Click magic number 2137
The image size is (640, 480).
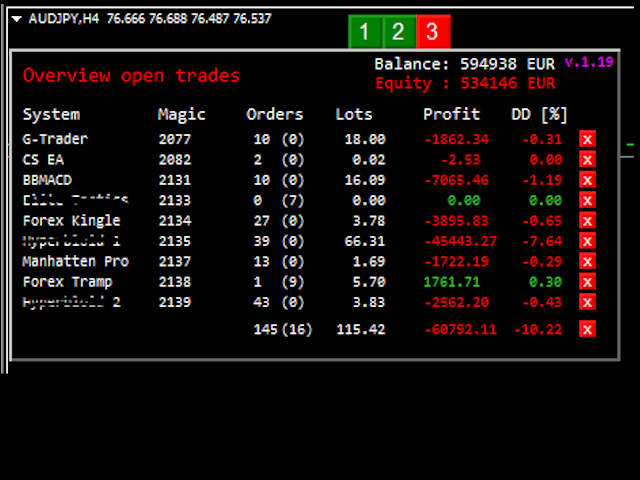[175, 261]
